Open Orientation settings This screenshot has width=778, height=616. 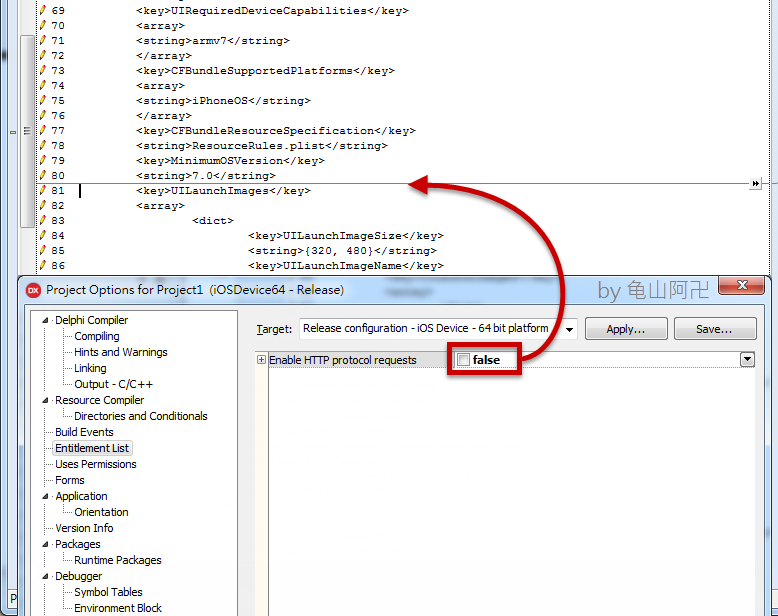(x=101, y=512)
